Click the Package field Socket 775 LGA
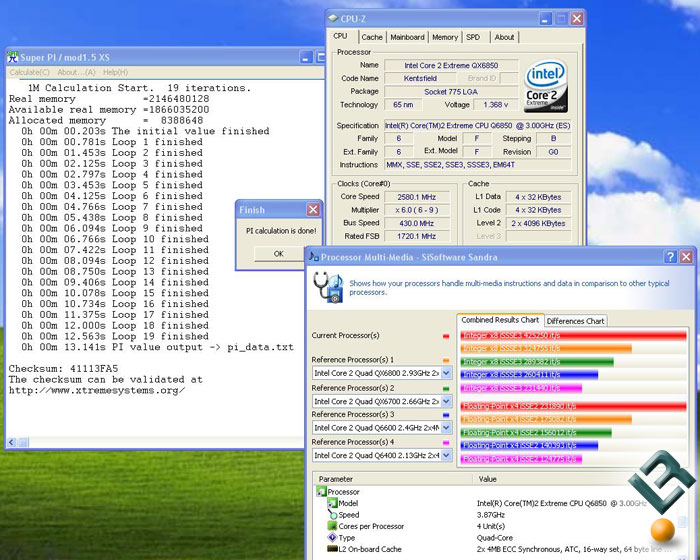 click(x=451, y=92)
